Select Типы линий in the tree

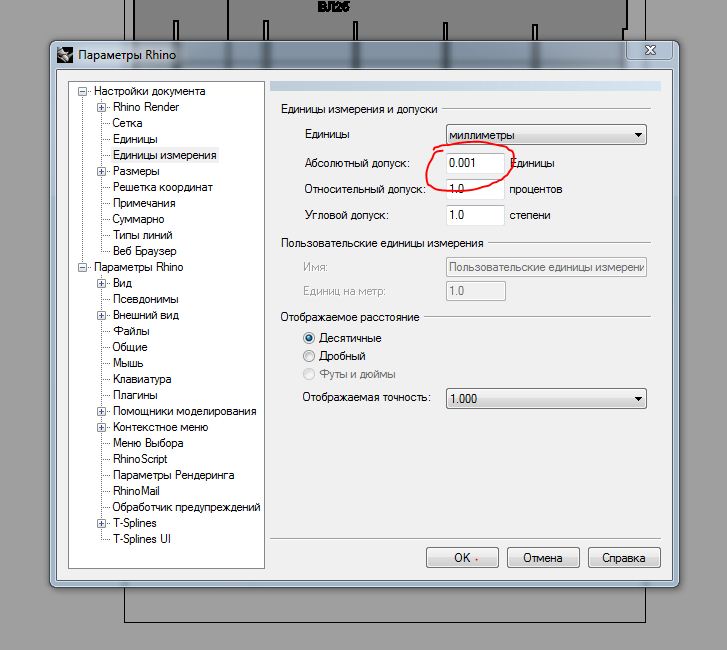142,235
